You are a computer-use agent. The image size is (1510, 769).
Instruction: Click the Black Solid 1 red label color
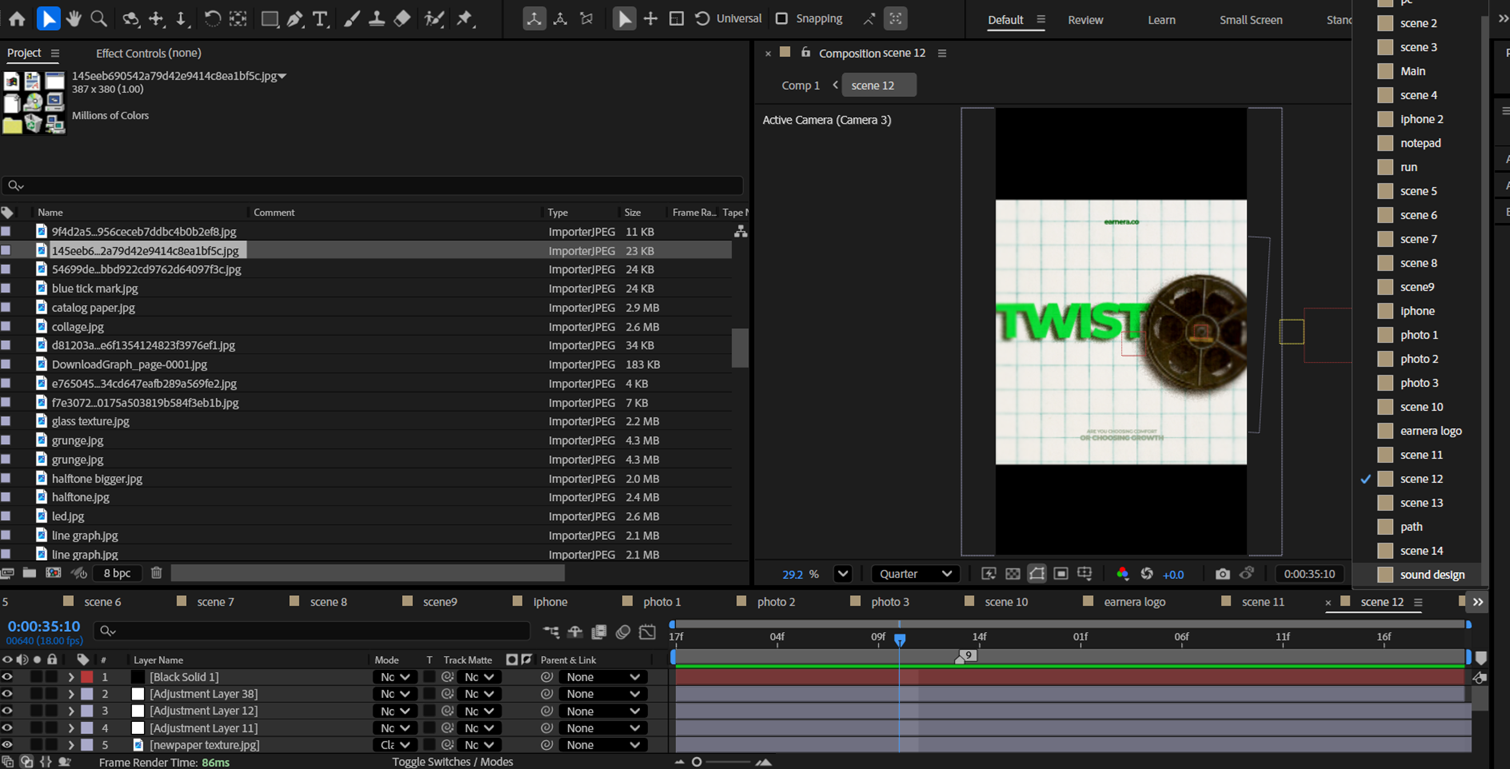[87, 677]
